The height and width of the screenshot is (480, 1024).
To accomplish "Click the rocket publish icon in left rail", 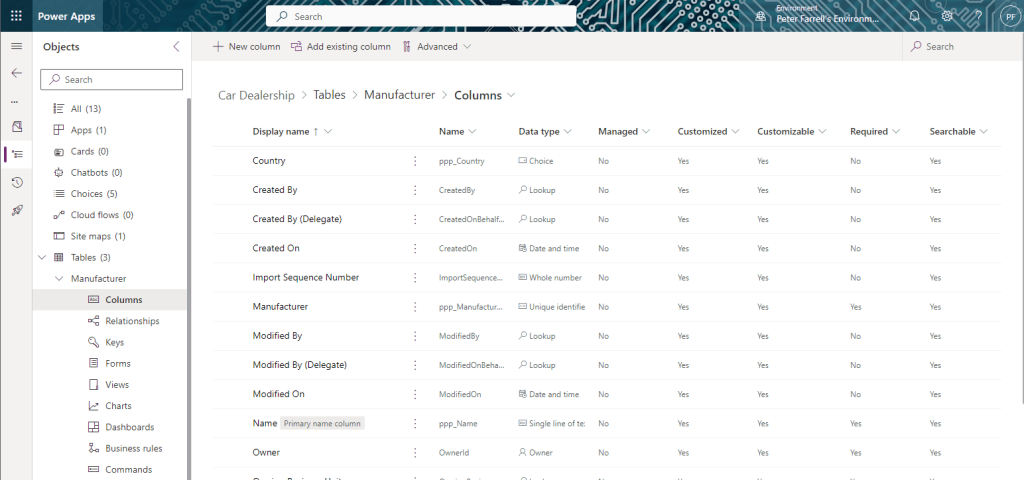I will 16,210.
